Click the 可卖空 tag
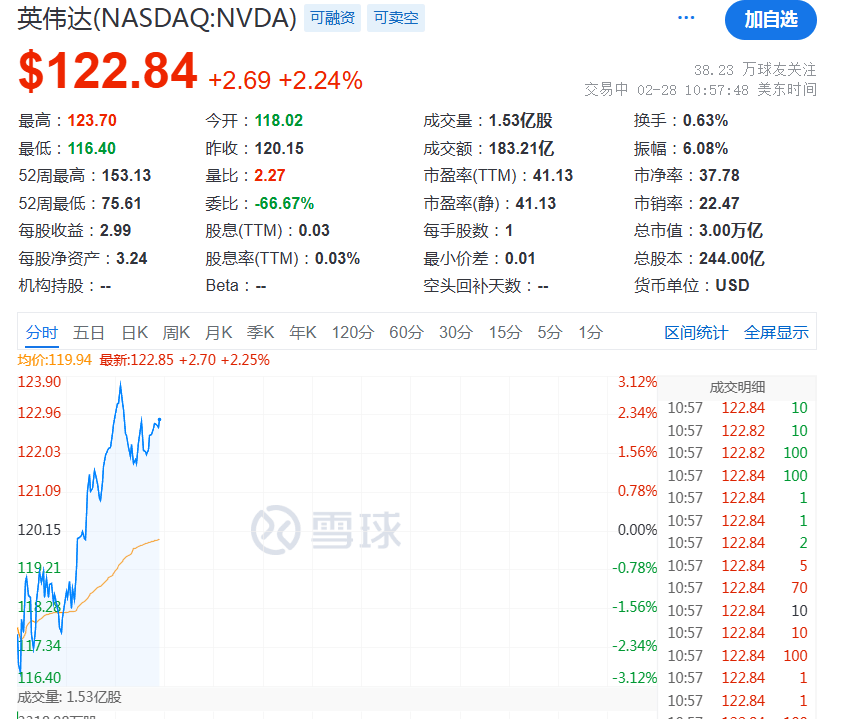The width and height of the screenshot is (842, 719). (396, 18)
